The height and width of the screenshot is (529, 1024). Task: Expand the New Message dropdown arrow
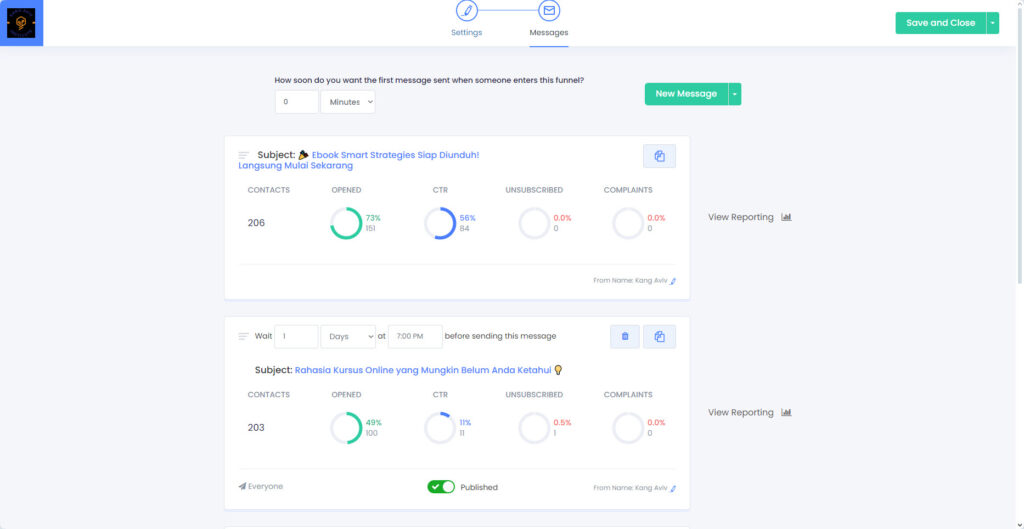(735, 94)
